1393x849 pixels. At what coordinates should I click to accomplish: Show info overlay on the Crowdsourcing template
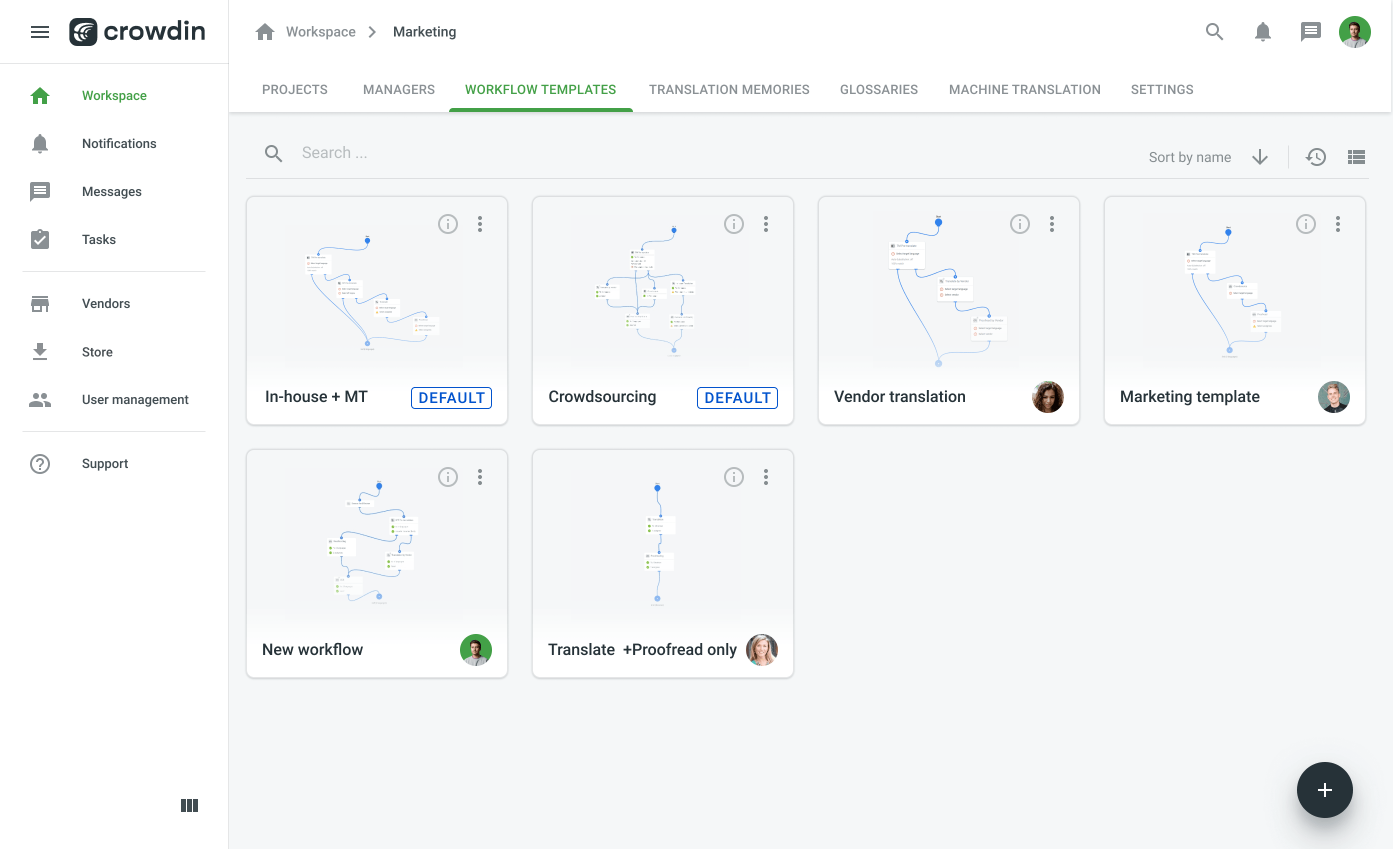(734, 224)
